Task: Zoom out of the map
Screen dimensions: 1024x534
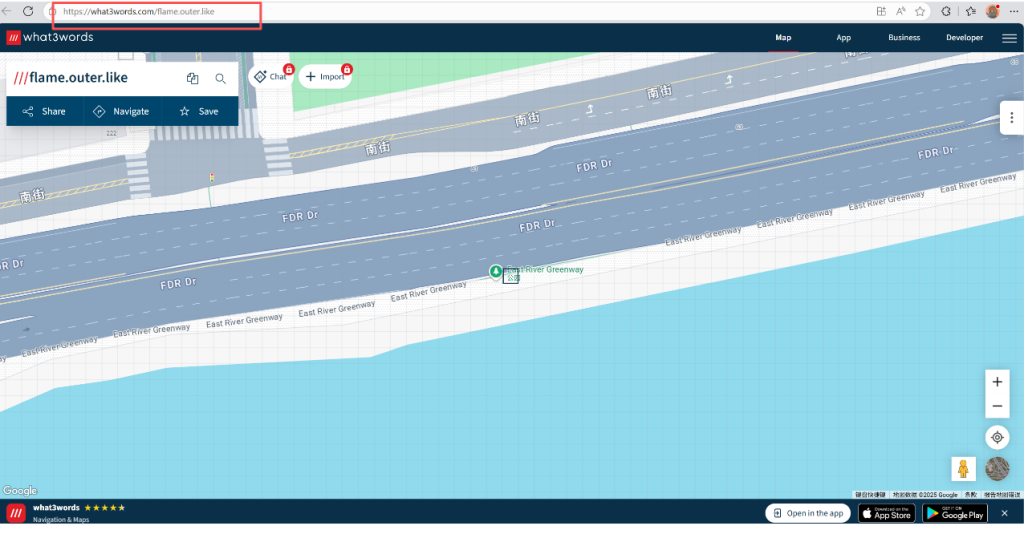Action: pyautogui.click(x=997, y=407)
